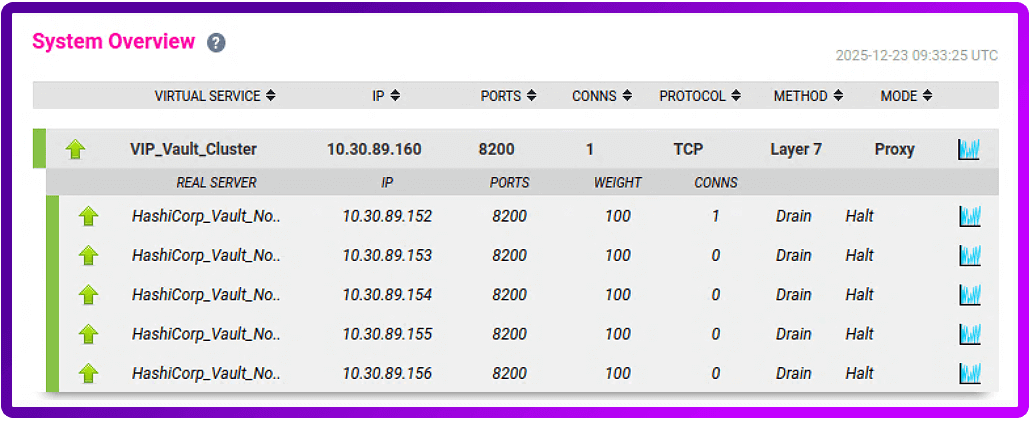Open the VIP_Vault_Cluster graph icon

(968, 150)
